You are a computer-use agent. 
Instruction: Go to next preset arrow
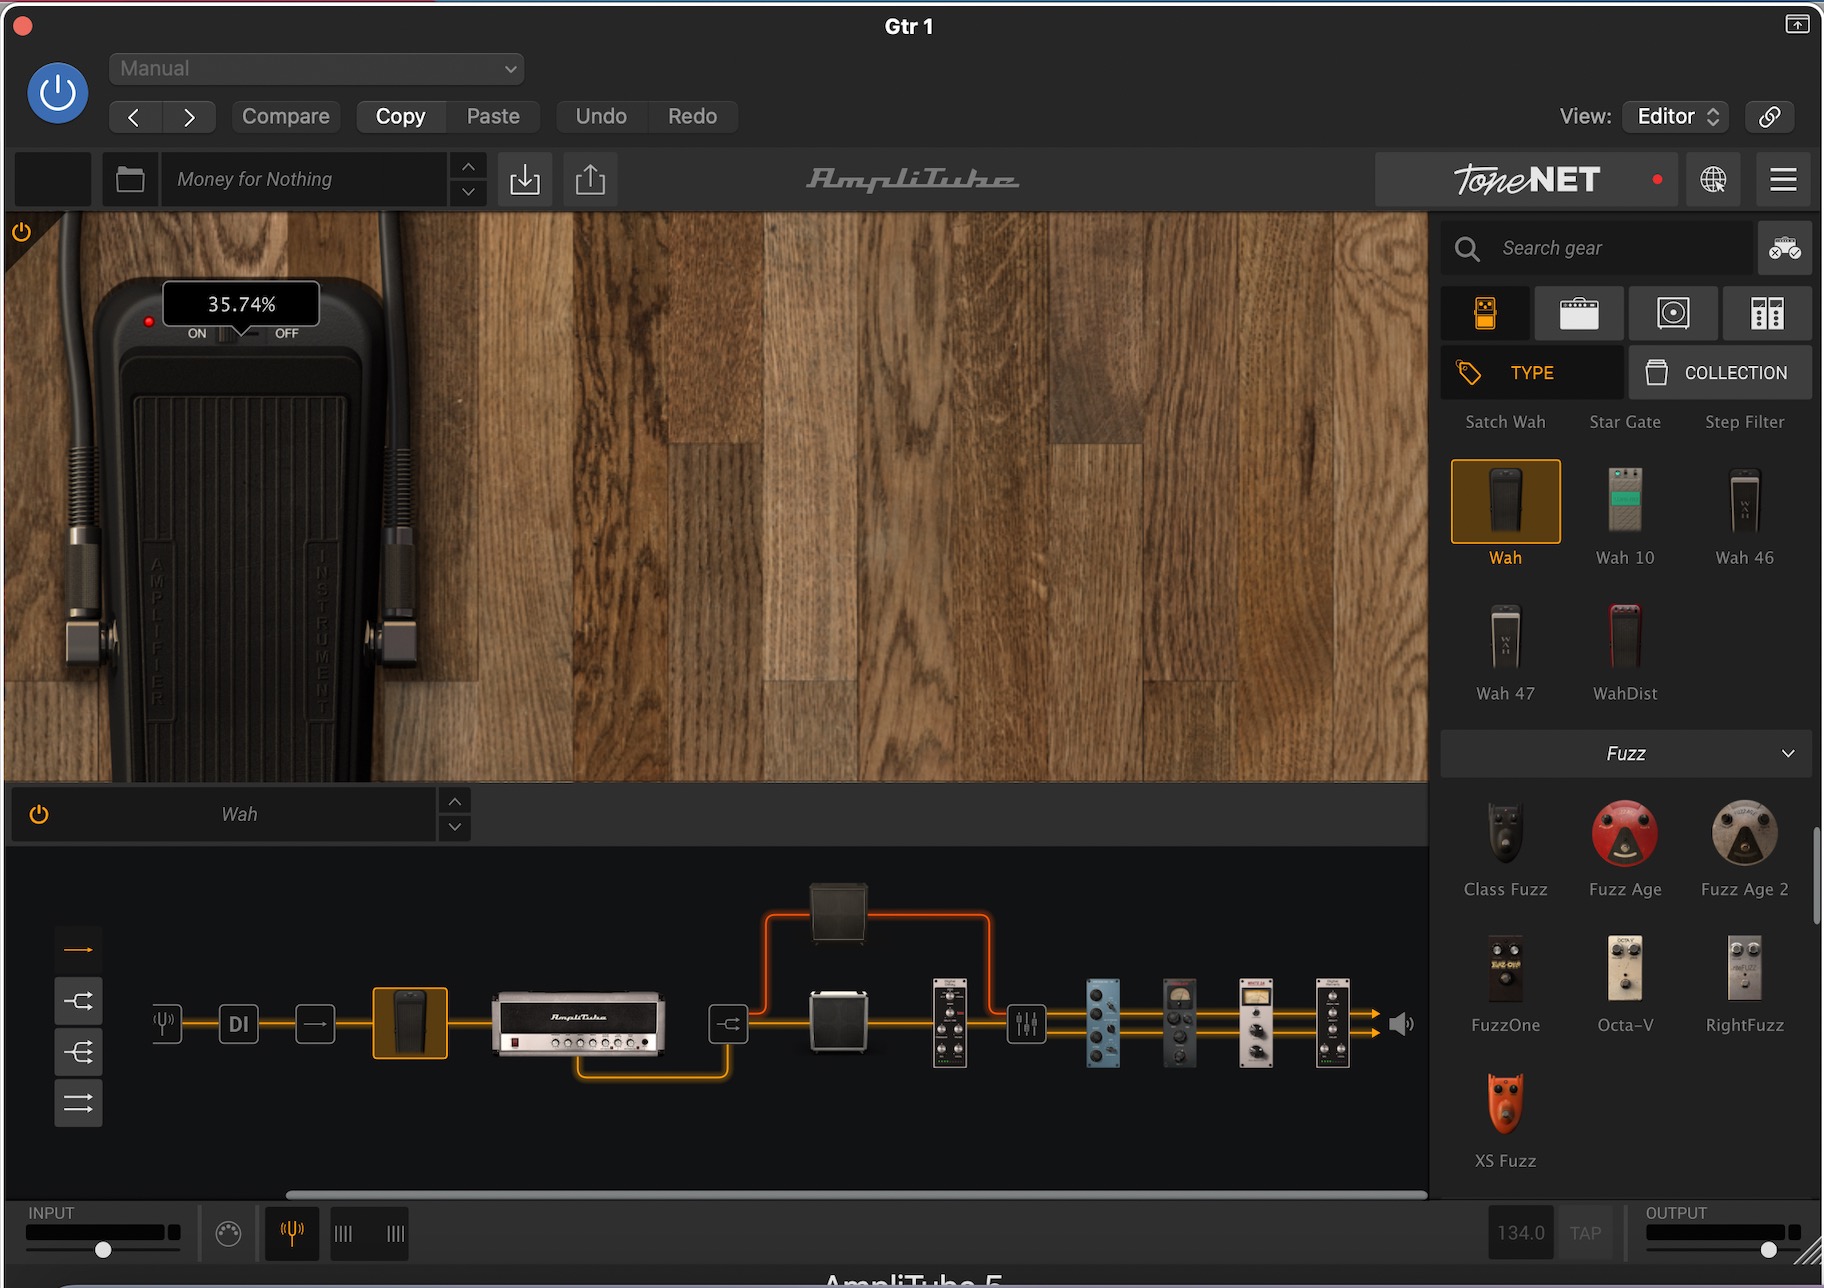189,117
